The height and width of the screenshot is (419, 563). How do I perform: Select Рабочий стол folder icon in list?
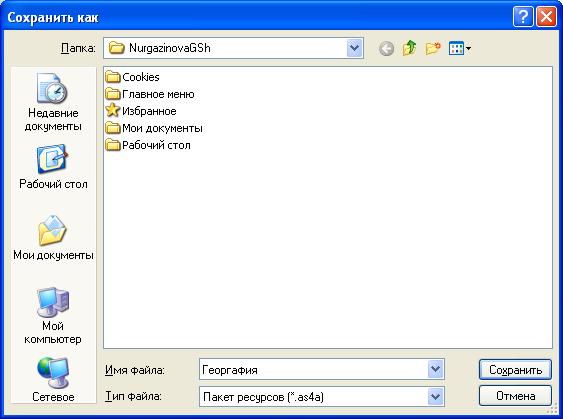point(113,145)
